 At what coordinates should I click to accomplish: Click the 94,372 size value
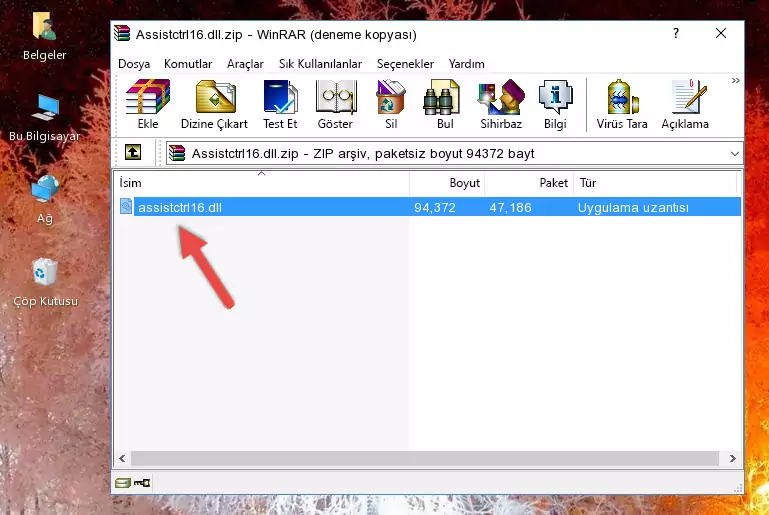[x=435, y=207]
